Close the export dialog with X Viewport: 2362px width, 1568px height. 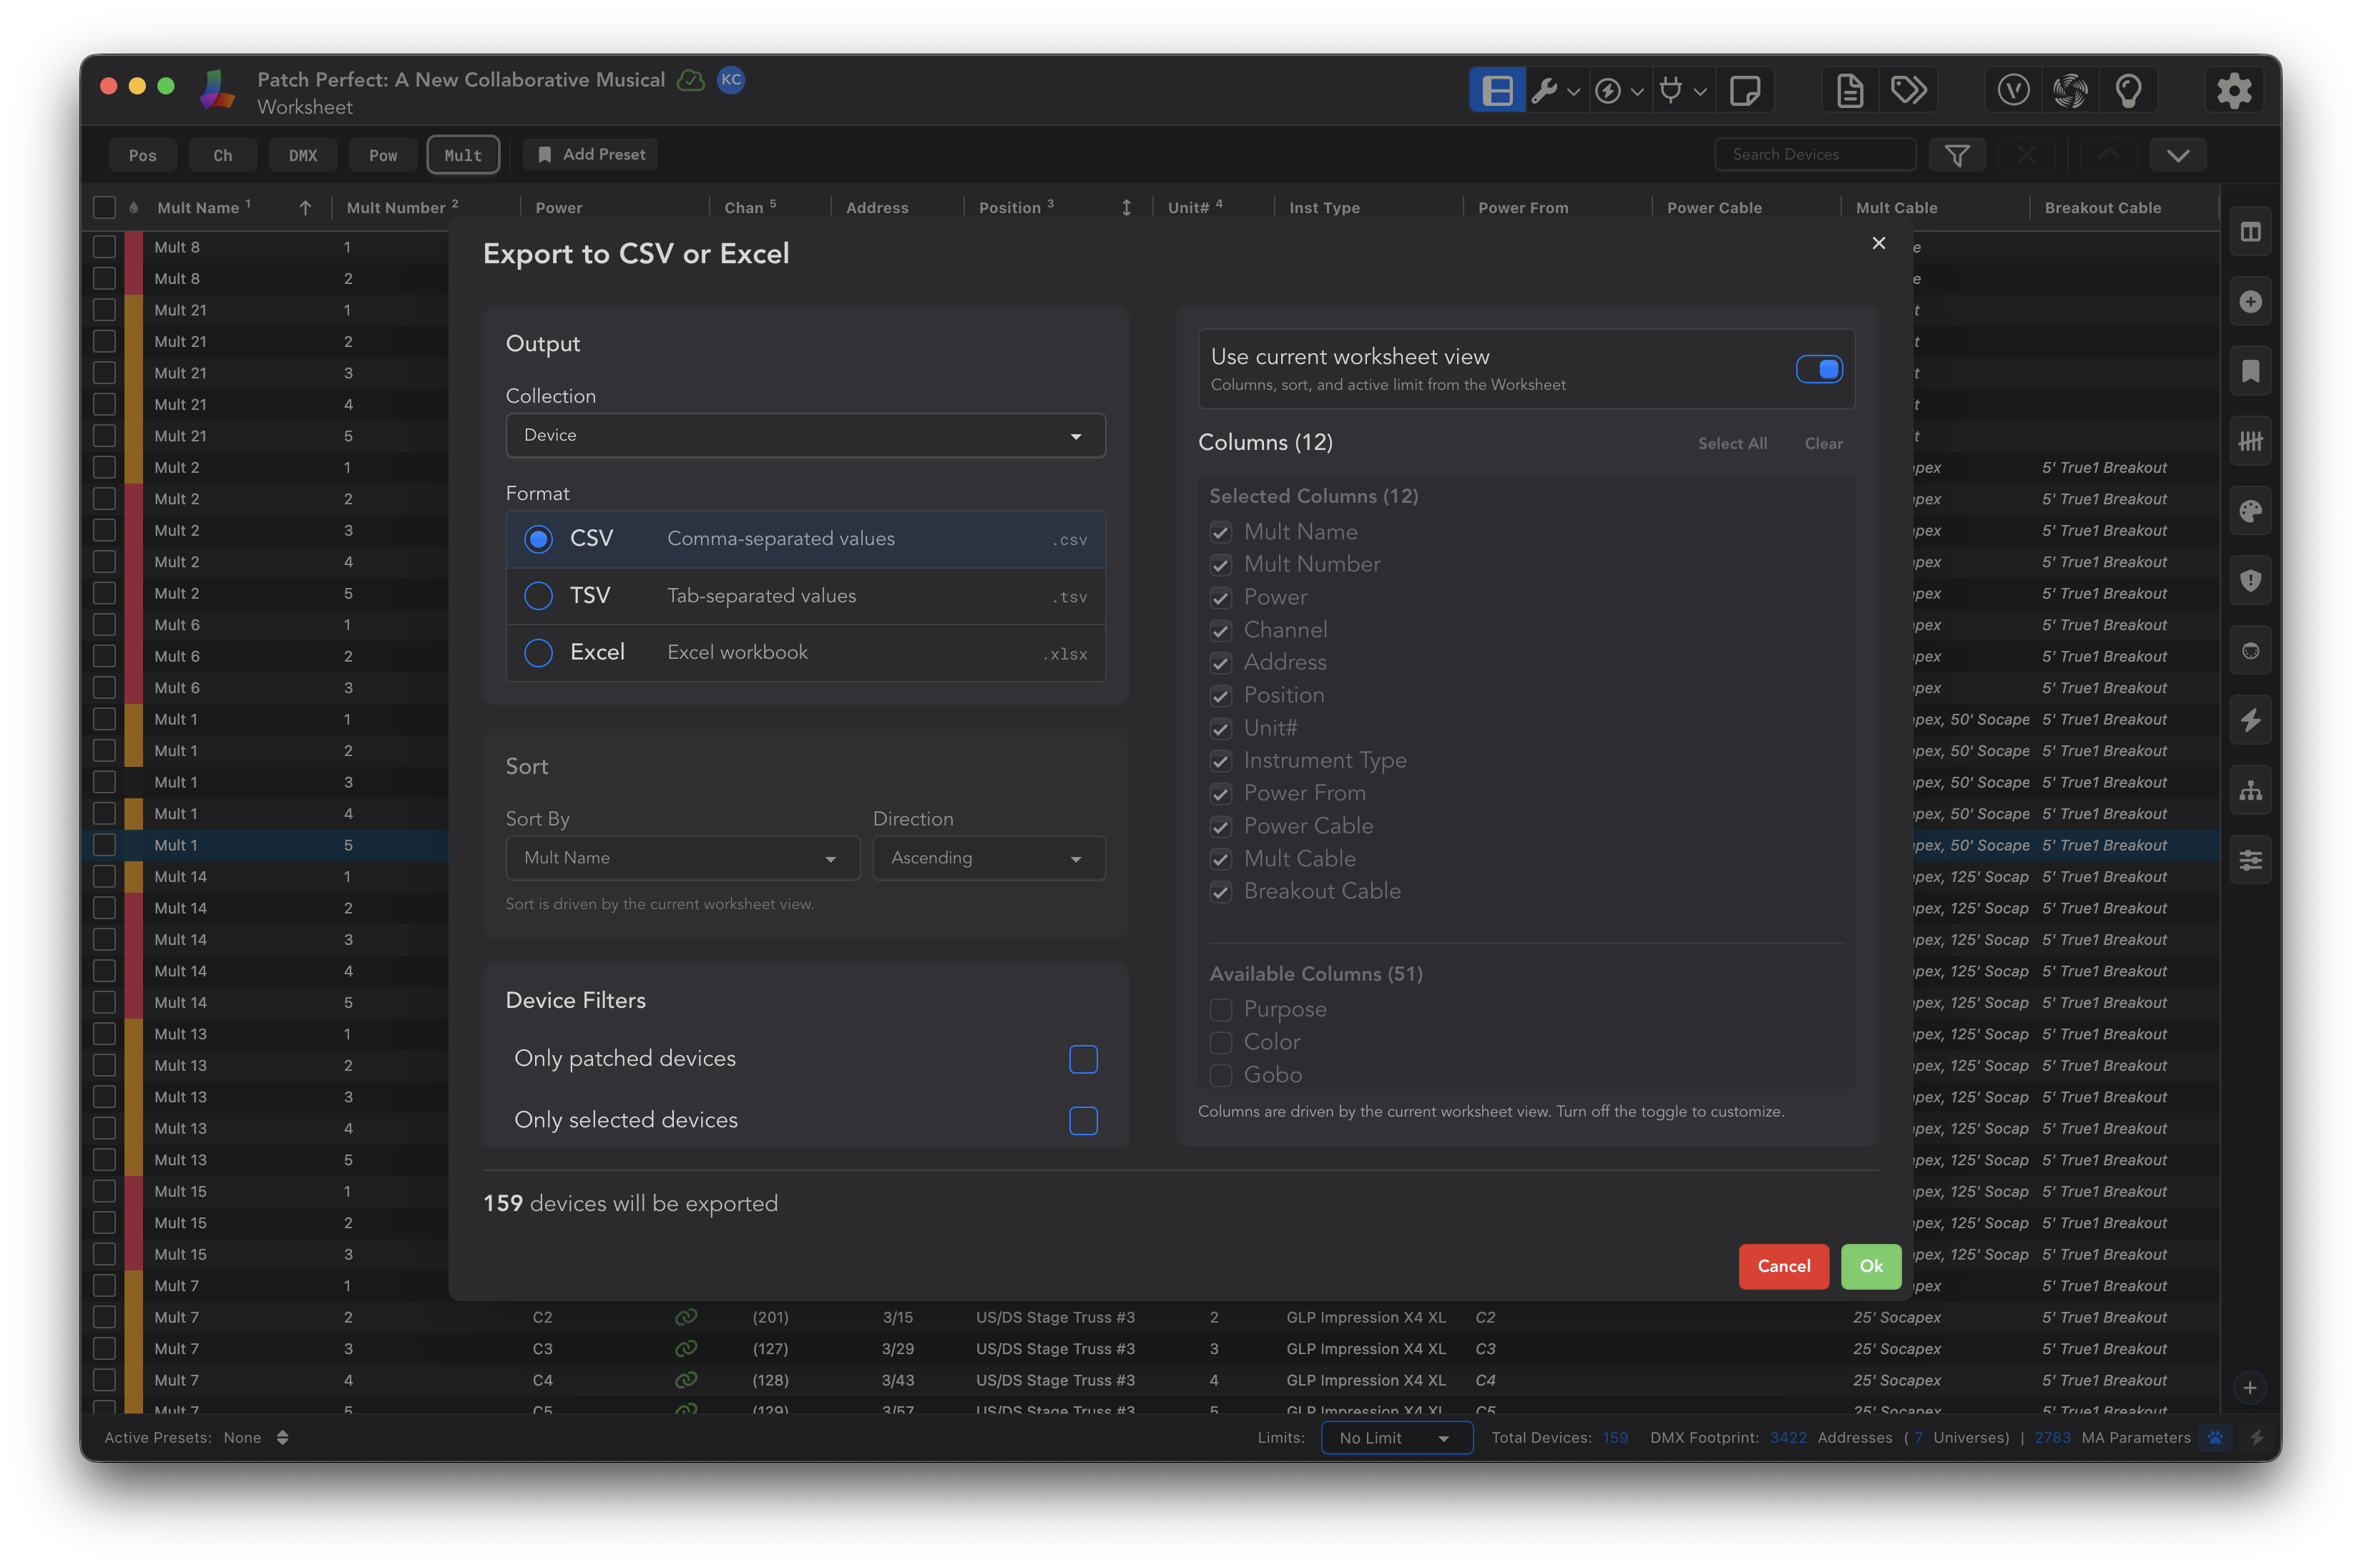1878,243
